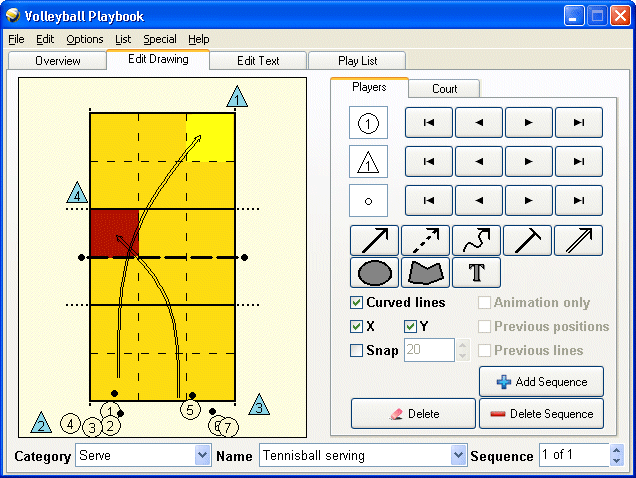Switch to the Court tab
Viewport: 636px width, 478px height.
[444, 89]
